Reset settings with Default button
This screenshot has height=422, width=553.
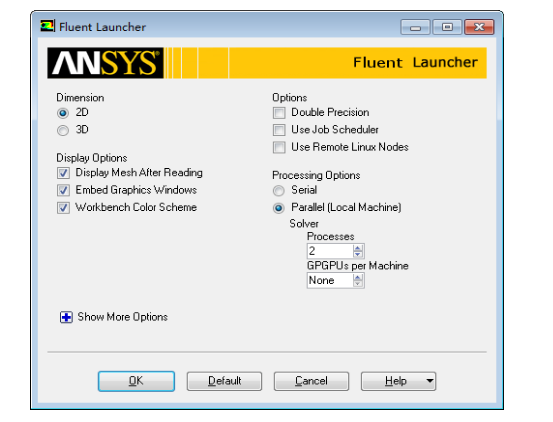[x=224, y=381]
